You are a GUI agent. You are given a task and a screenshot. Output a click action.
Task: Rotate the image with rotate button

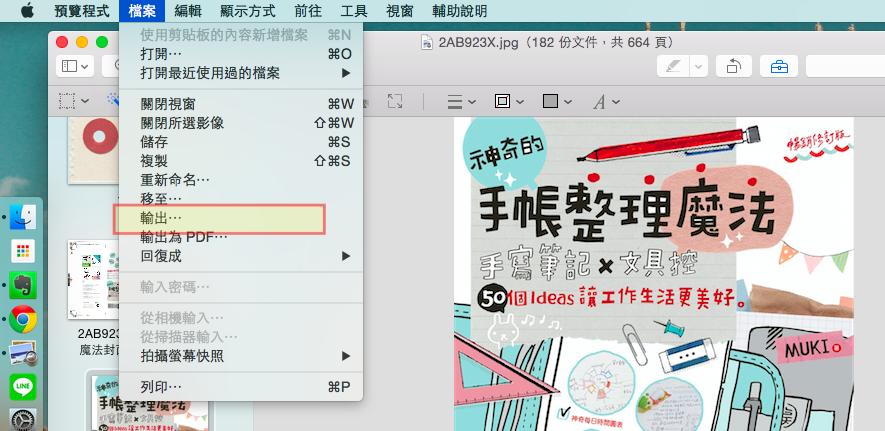click(734, 67)
